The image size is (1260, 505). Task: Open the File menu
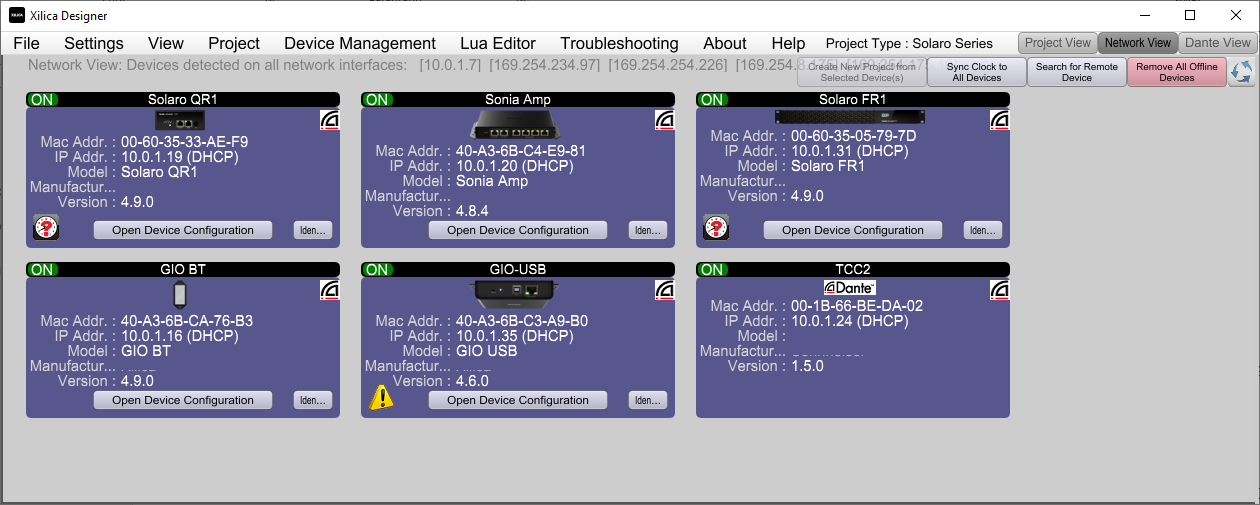[x=26, y=43]
